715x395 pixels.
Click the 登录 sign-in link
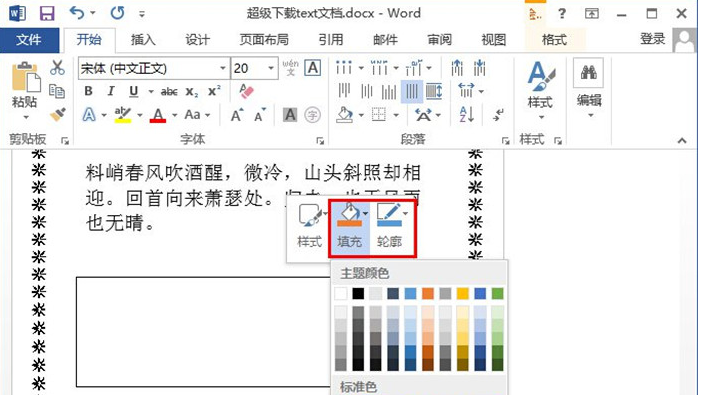click(x=653, y=39)
